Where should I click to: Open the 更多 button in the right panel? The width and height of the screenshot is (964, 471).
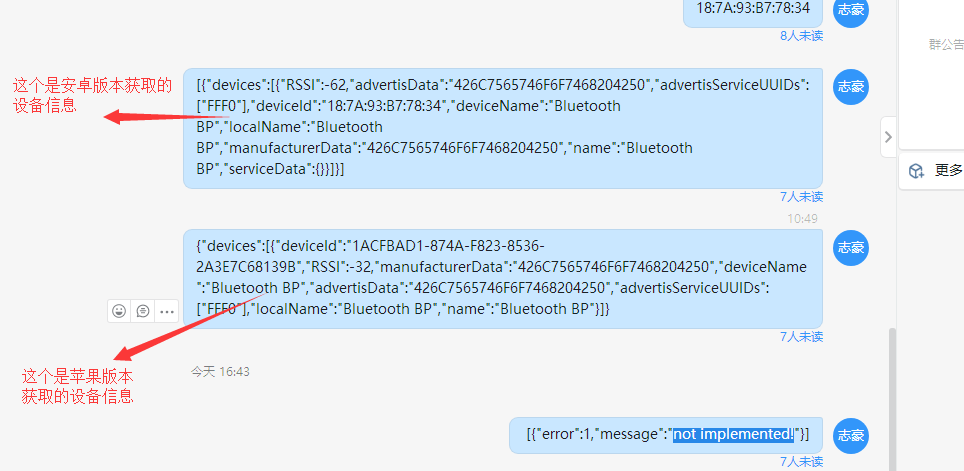click(x=931, y=170)
